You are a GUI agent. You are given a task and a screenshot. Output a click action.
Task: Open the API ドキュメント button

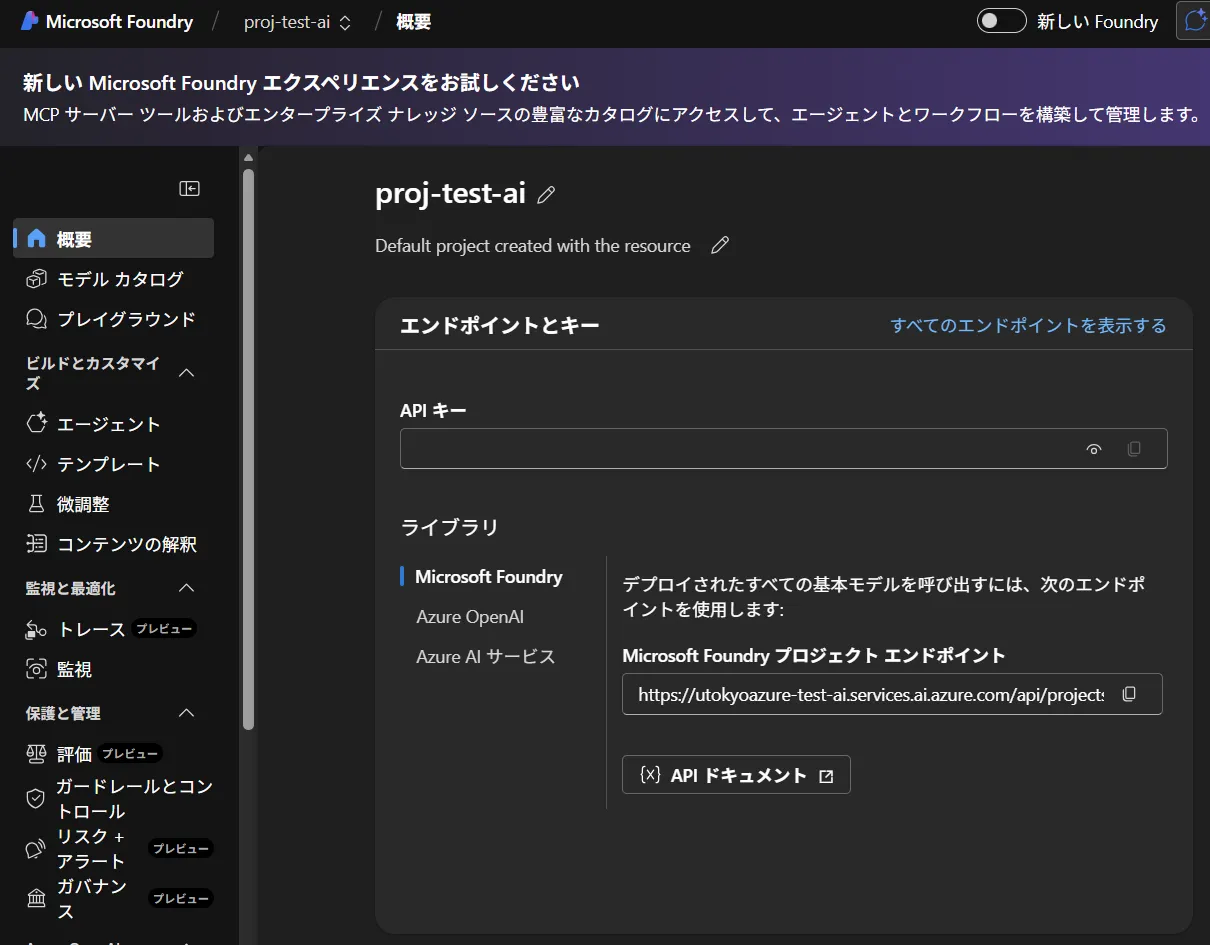(x=736, y=775)
